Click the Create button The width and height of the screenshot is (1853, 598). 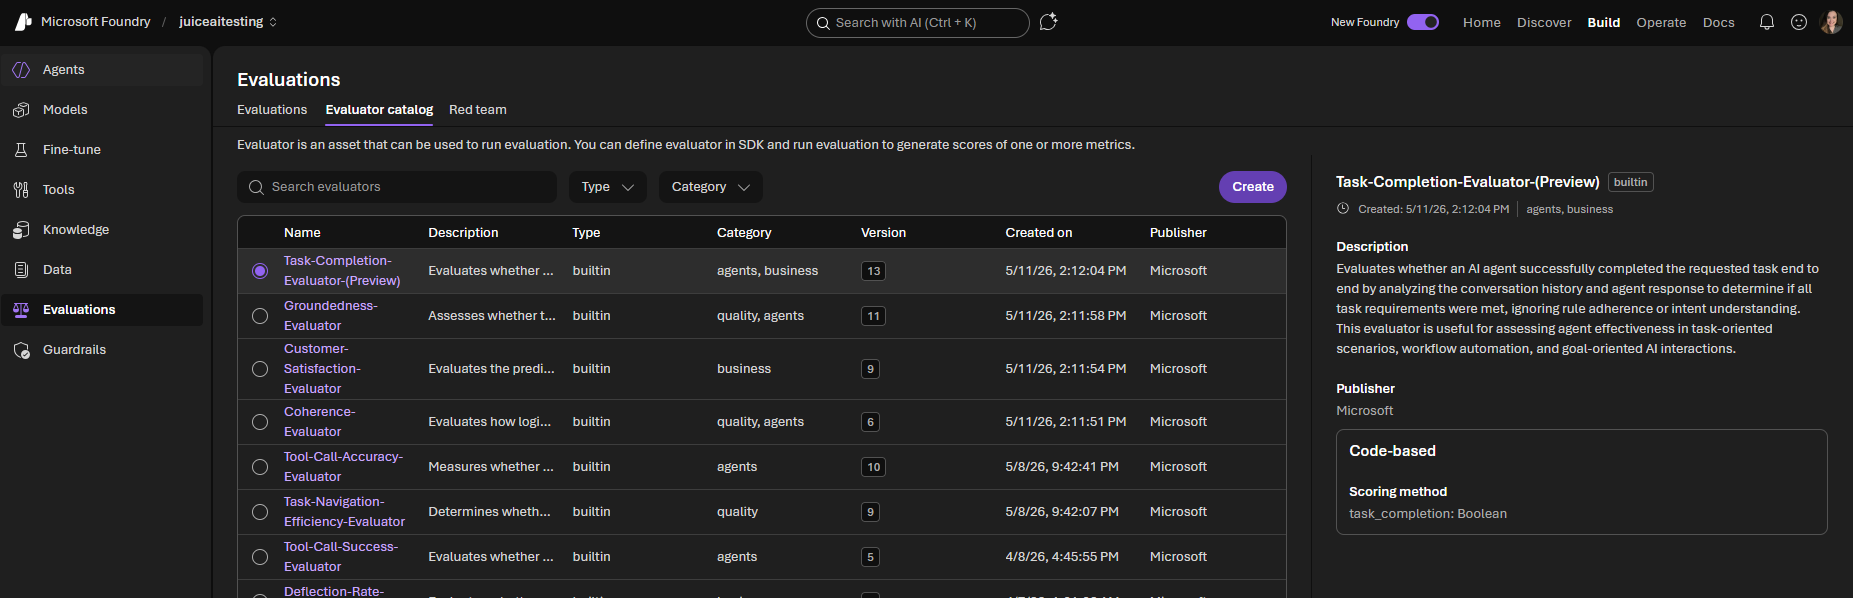1253,187
